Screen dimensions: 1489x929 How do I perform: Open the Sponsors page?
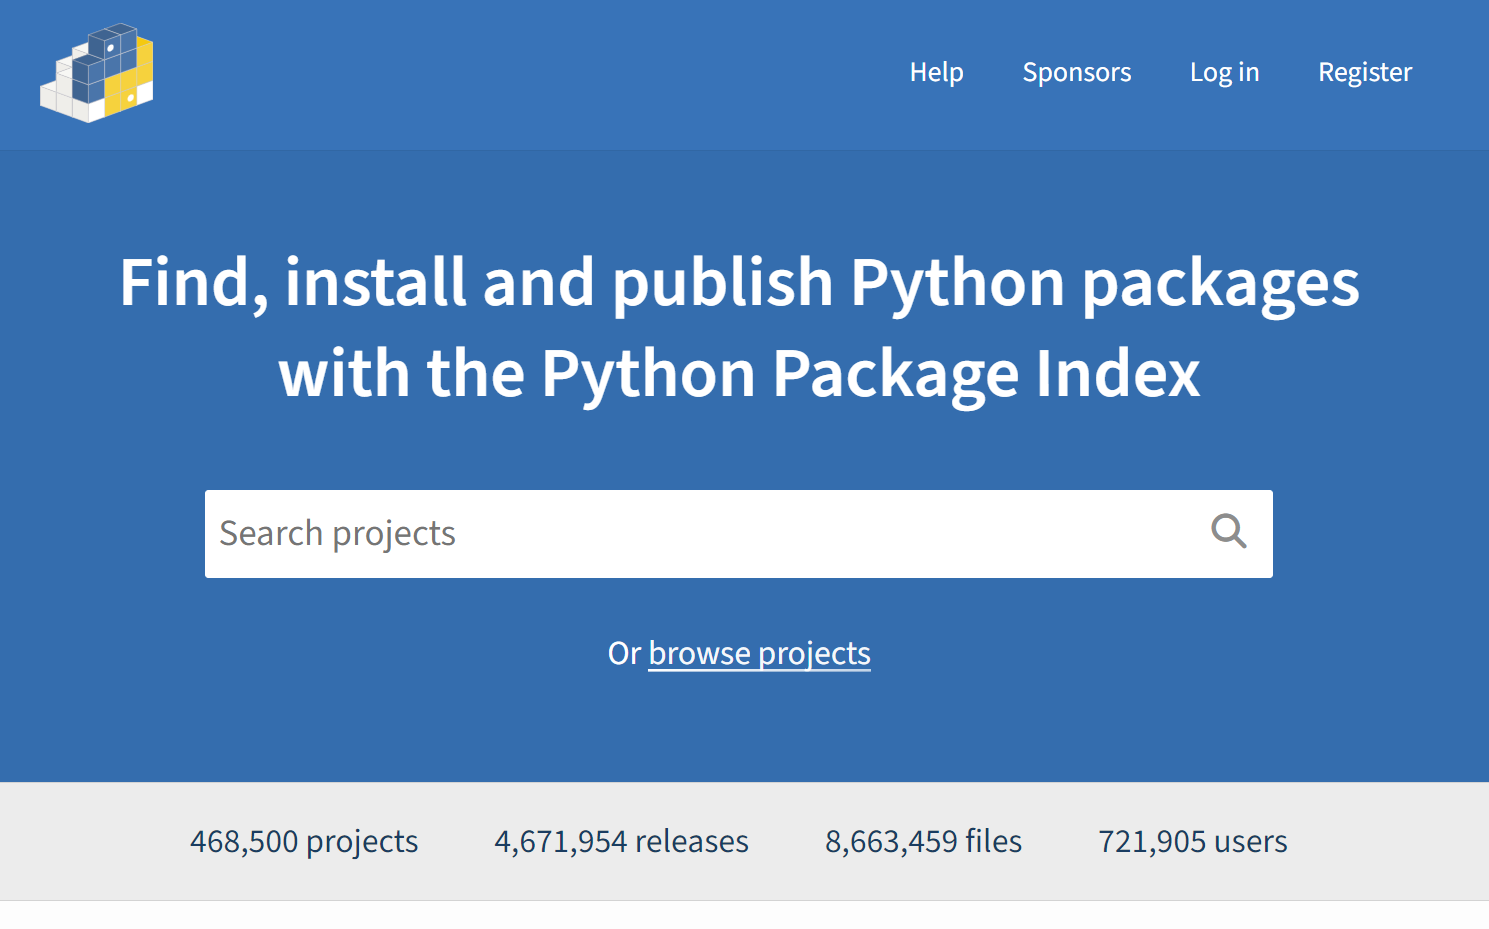[1076, 72]
